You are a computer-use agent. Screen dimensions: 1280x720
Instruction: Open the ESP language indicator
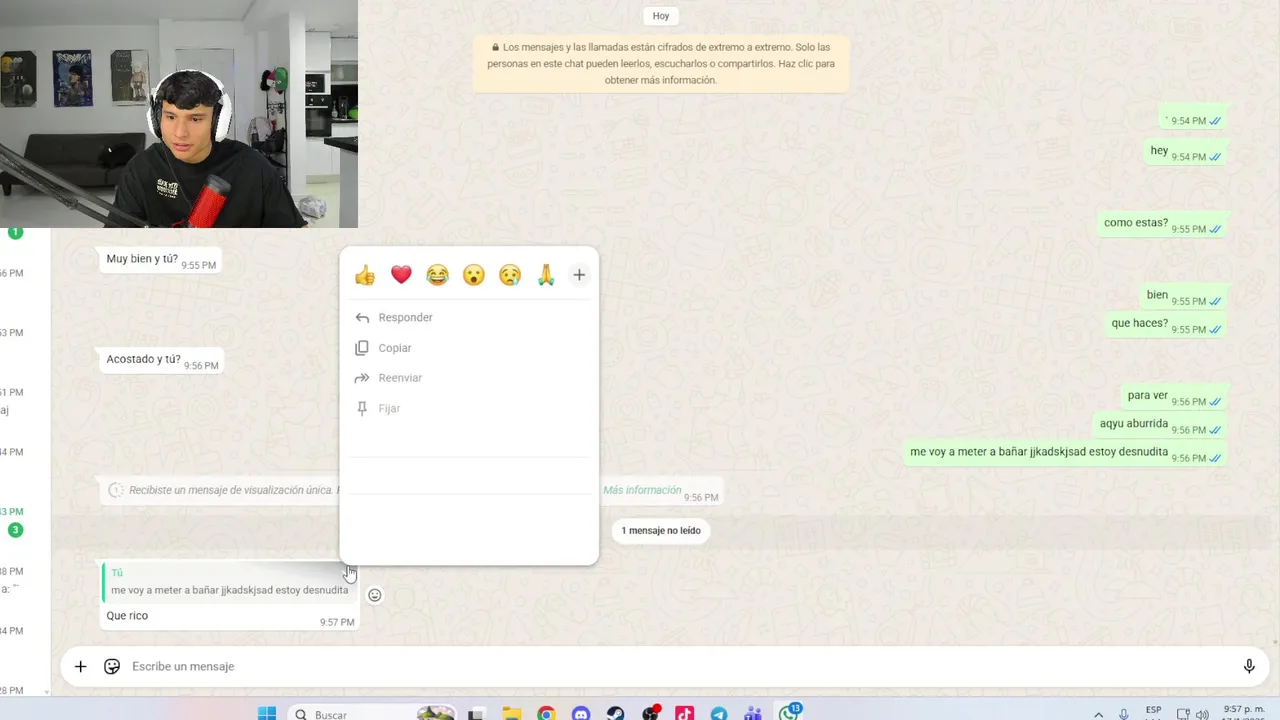(1154, 712)
